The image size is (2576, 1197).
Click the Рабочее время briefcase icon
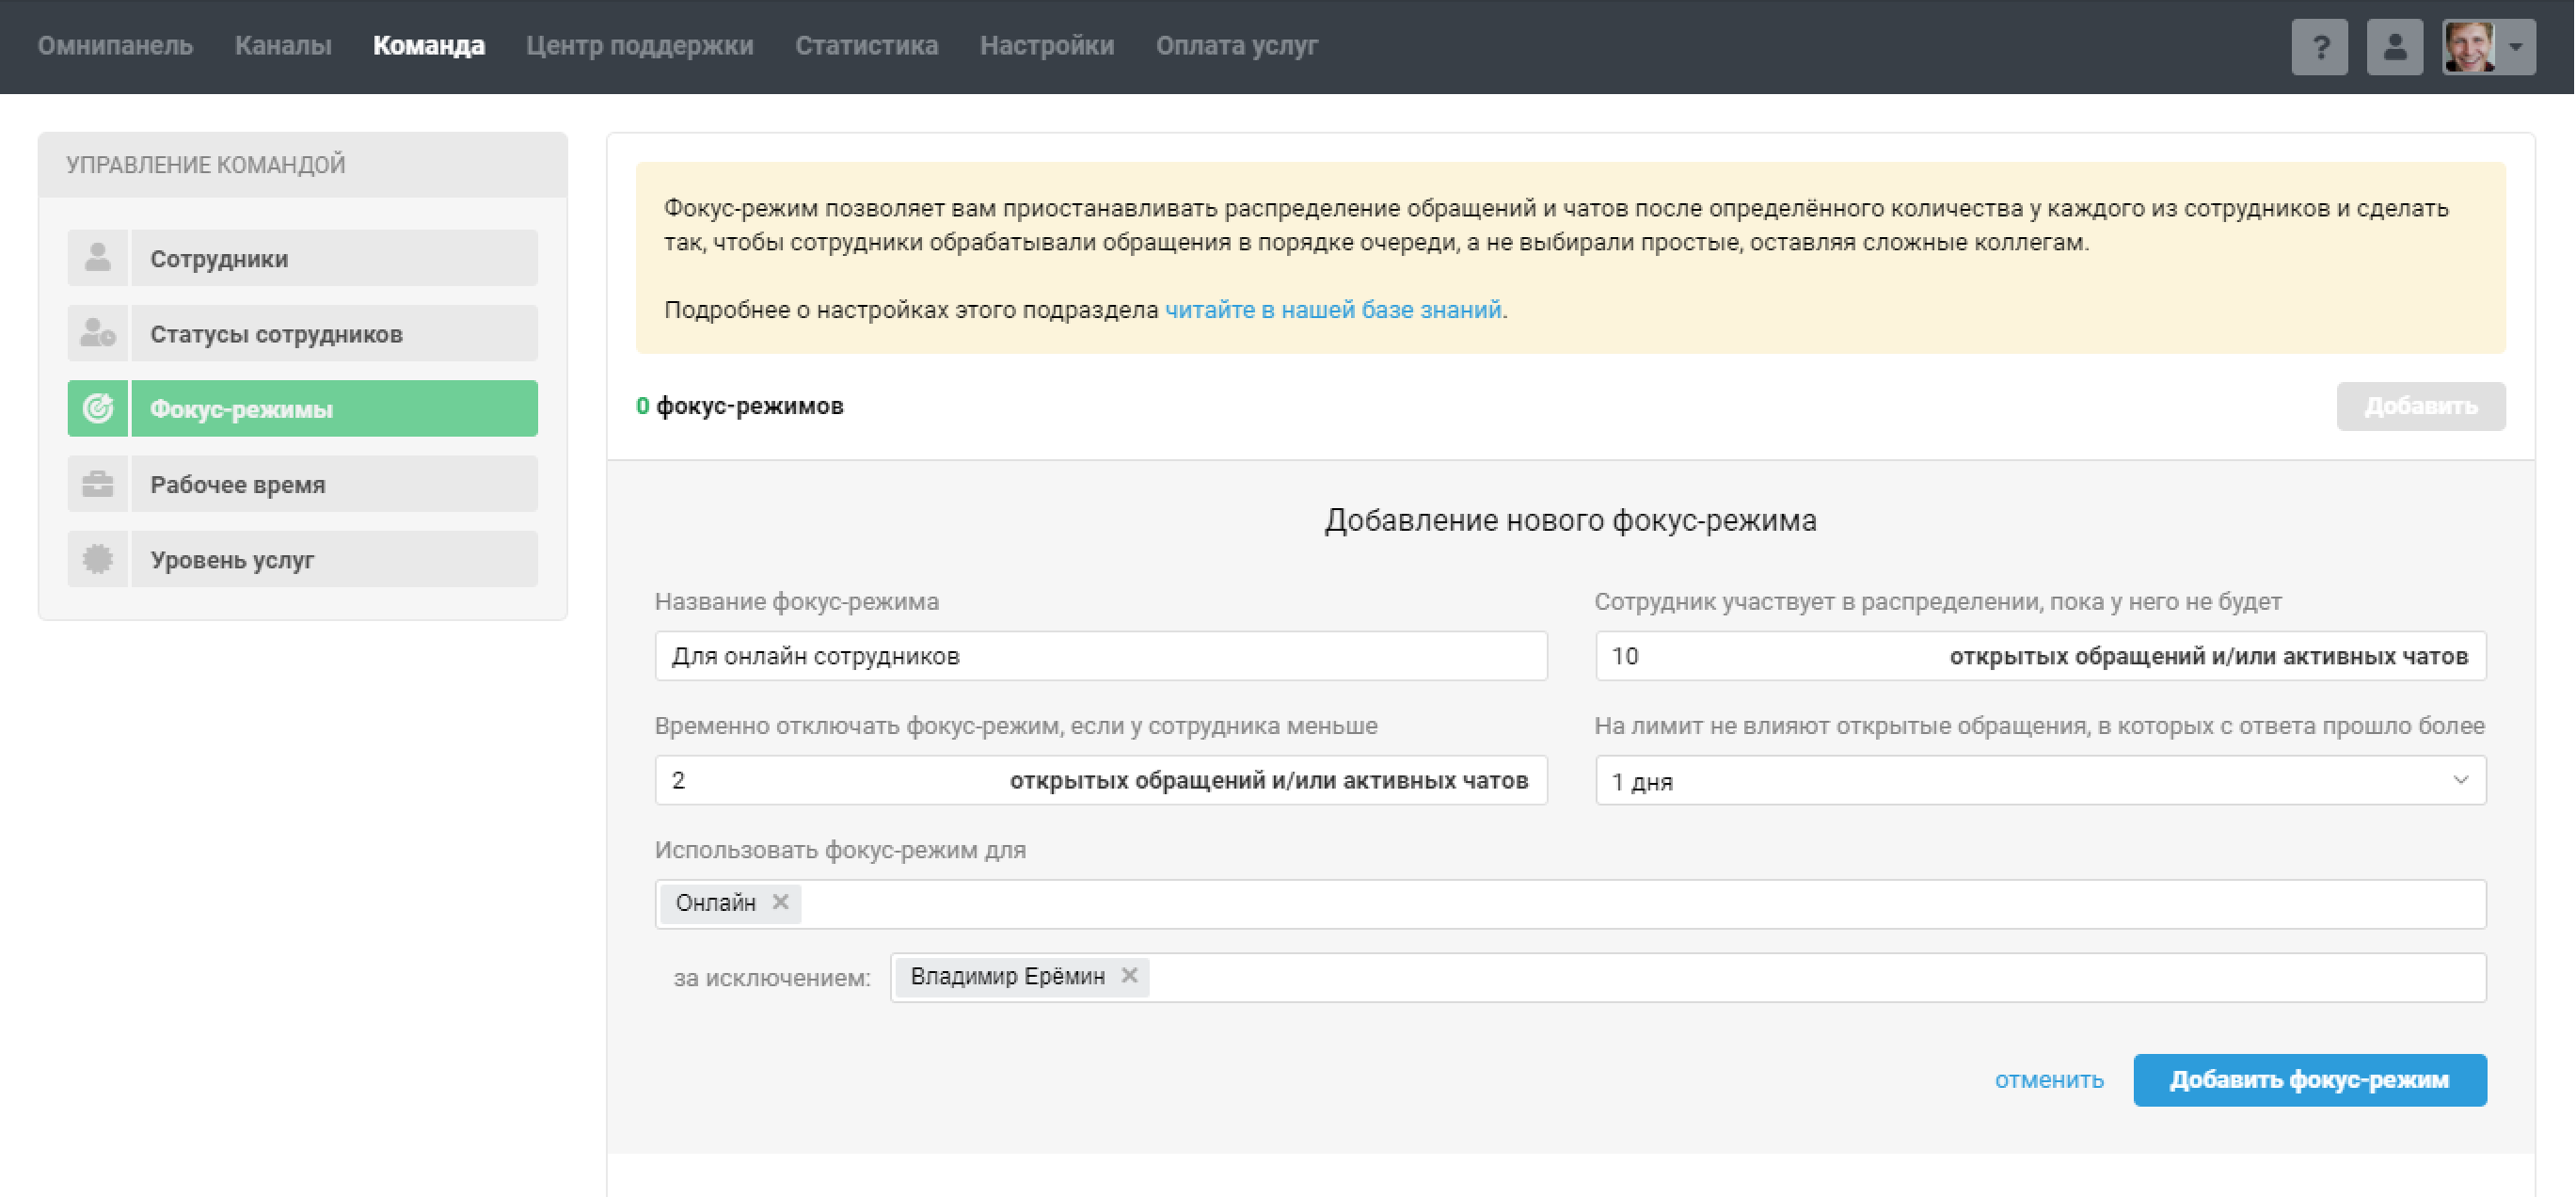(98, 484)
